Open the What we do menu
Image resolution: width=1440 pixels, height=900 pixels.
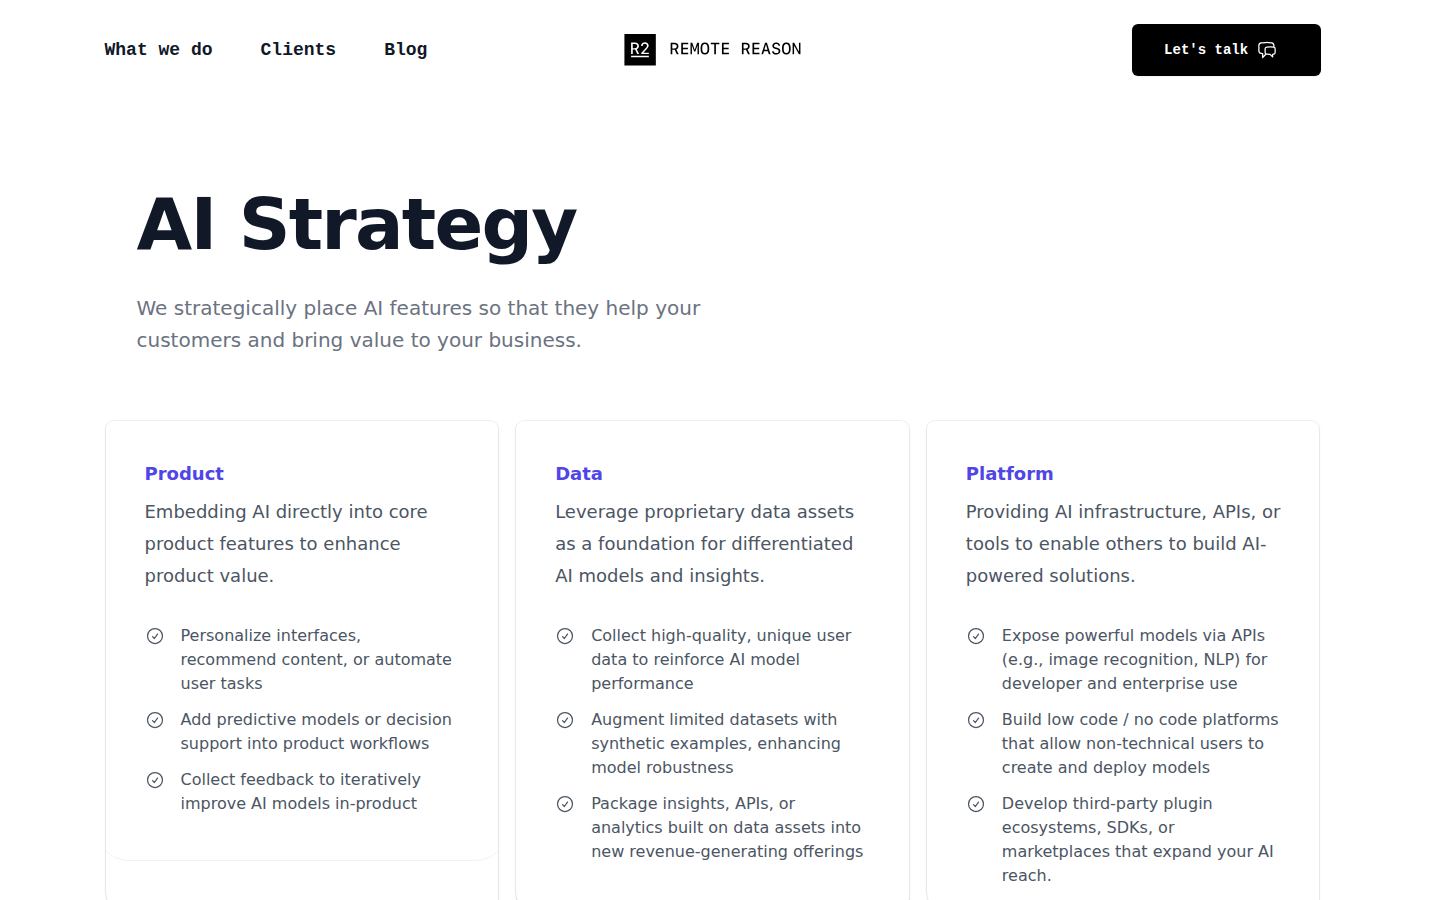point(158,49)
